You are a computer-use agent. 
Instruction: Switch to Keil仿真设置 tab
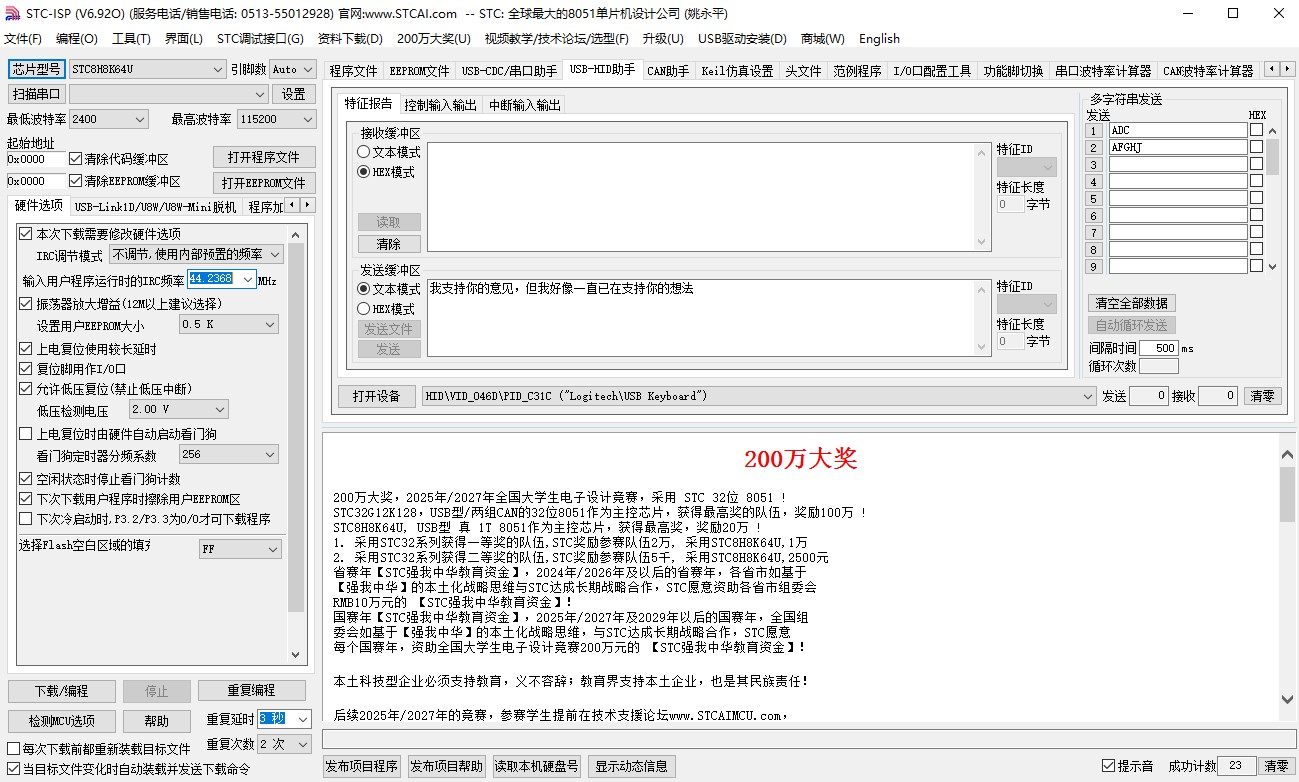[737, 71]
